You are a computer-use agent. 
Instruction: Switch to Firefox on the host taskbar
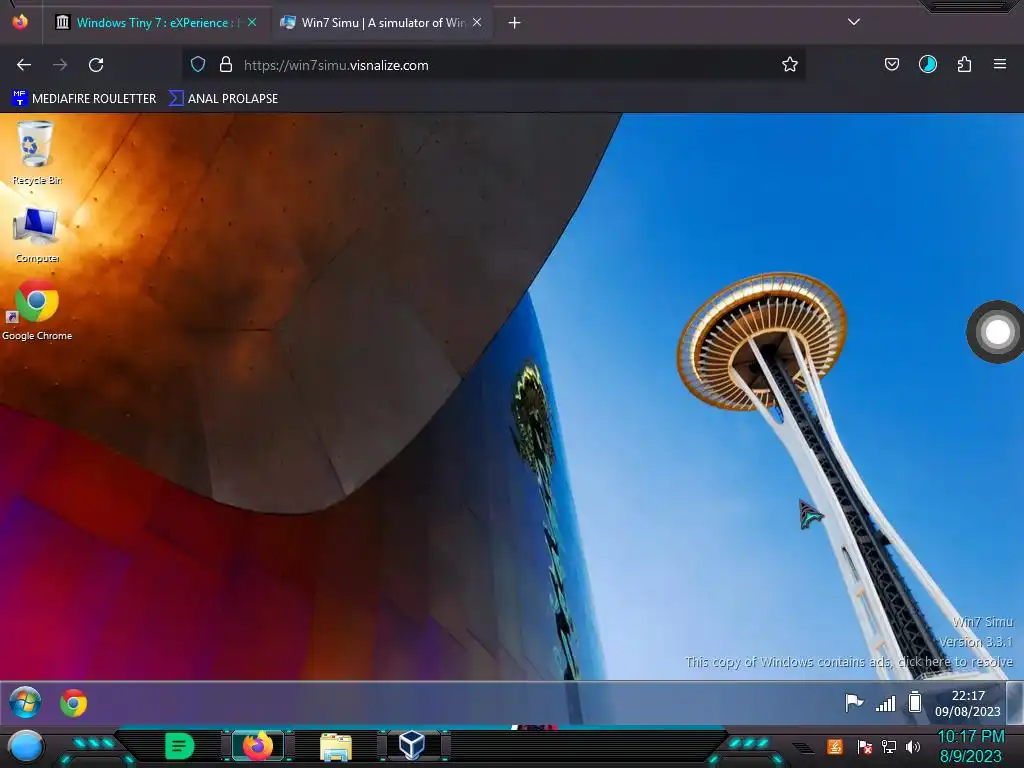(257, 746)
